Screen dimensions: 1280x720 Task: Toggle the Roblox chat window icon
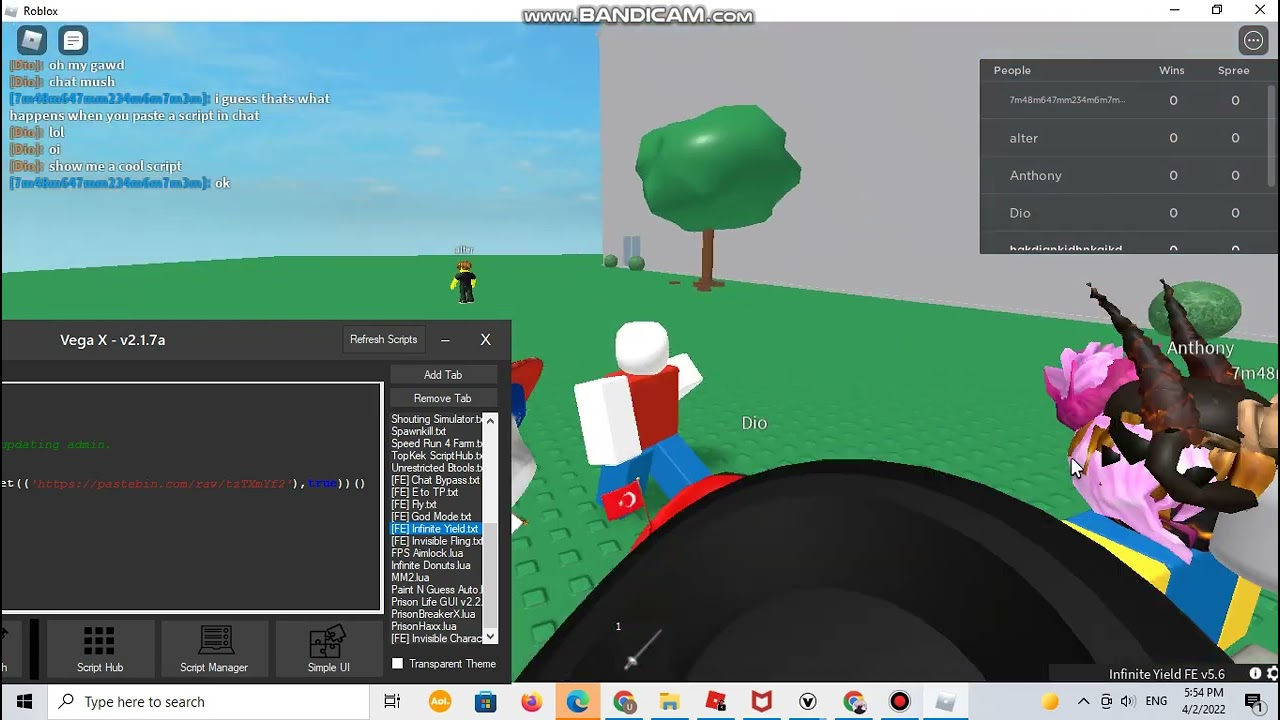73,40
